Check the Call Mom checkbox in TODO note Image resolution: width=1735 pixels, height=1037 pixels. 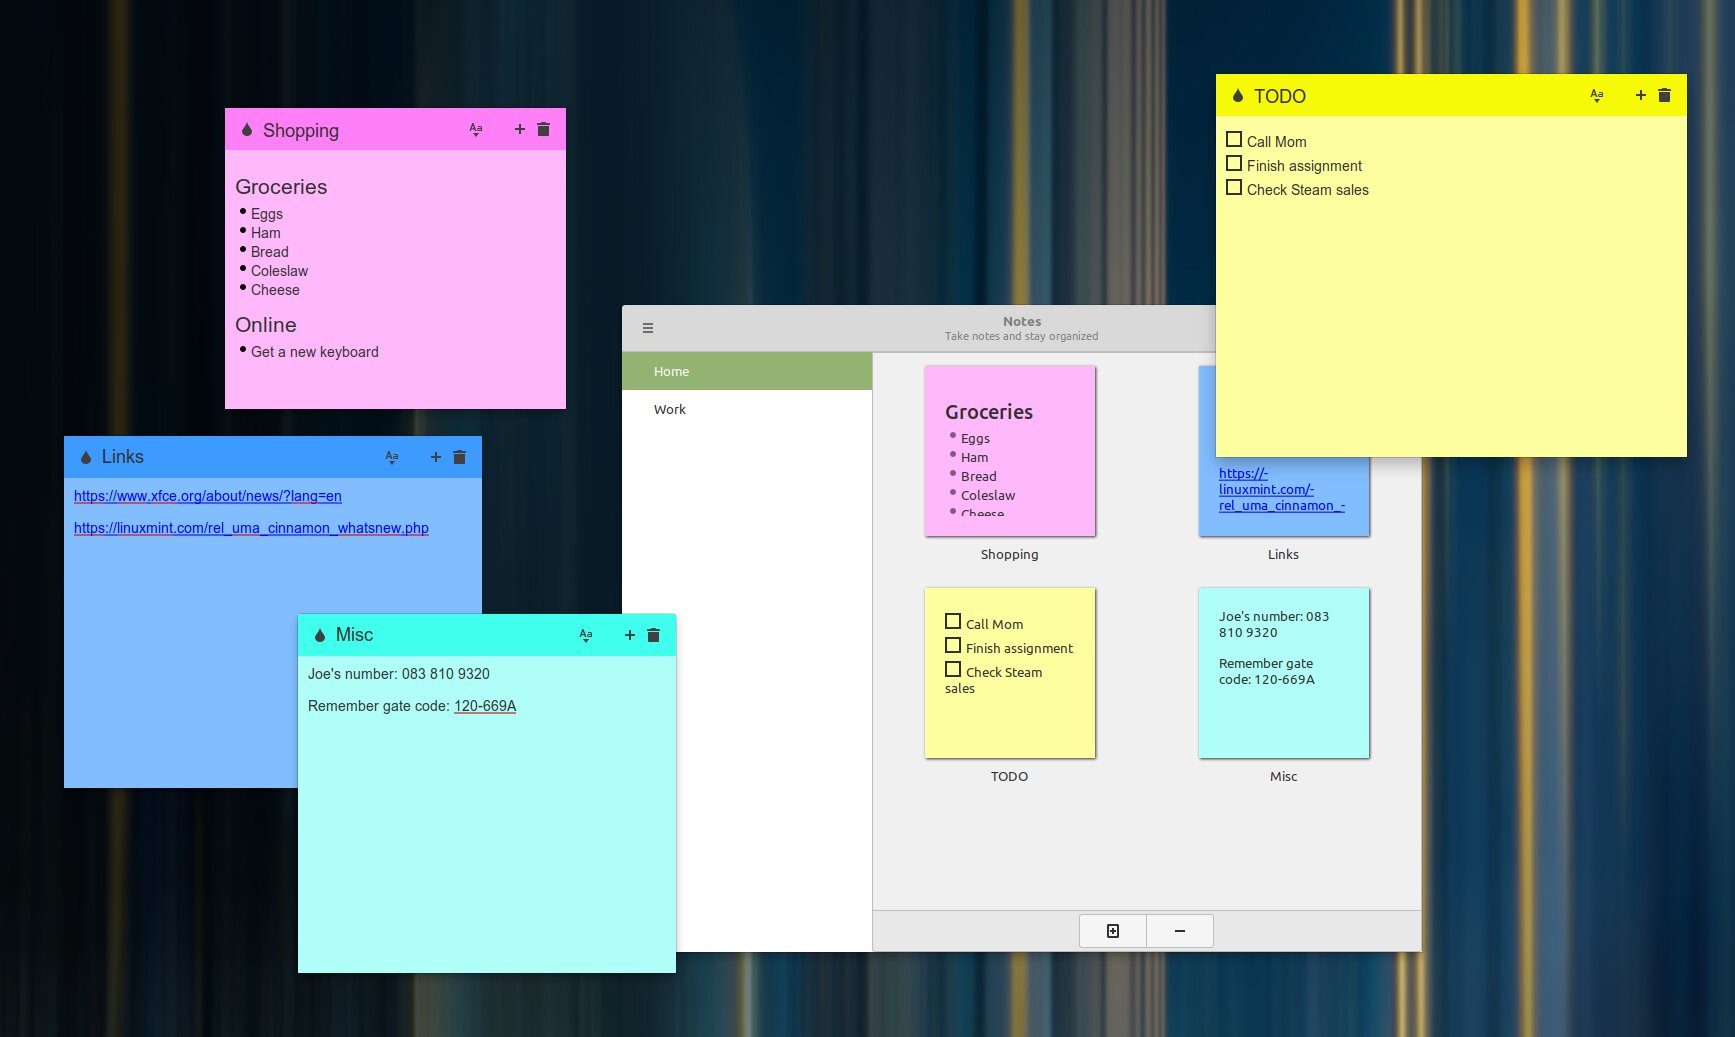1234,140
